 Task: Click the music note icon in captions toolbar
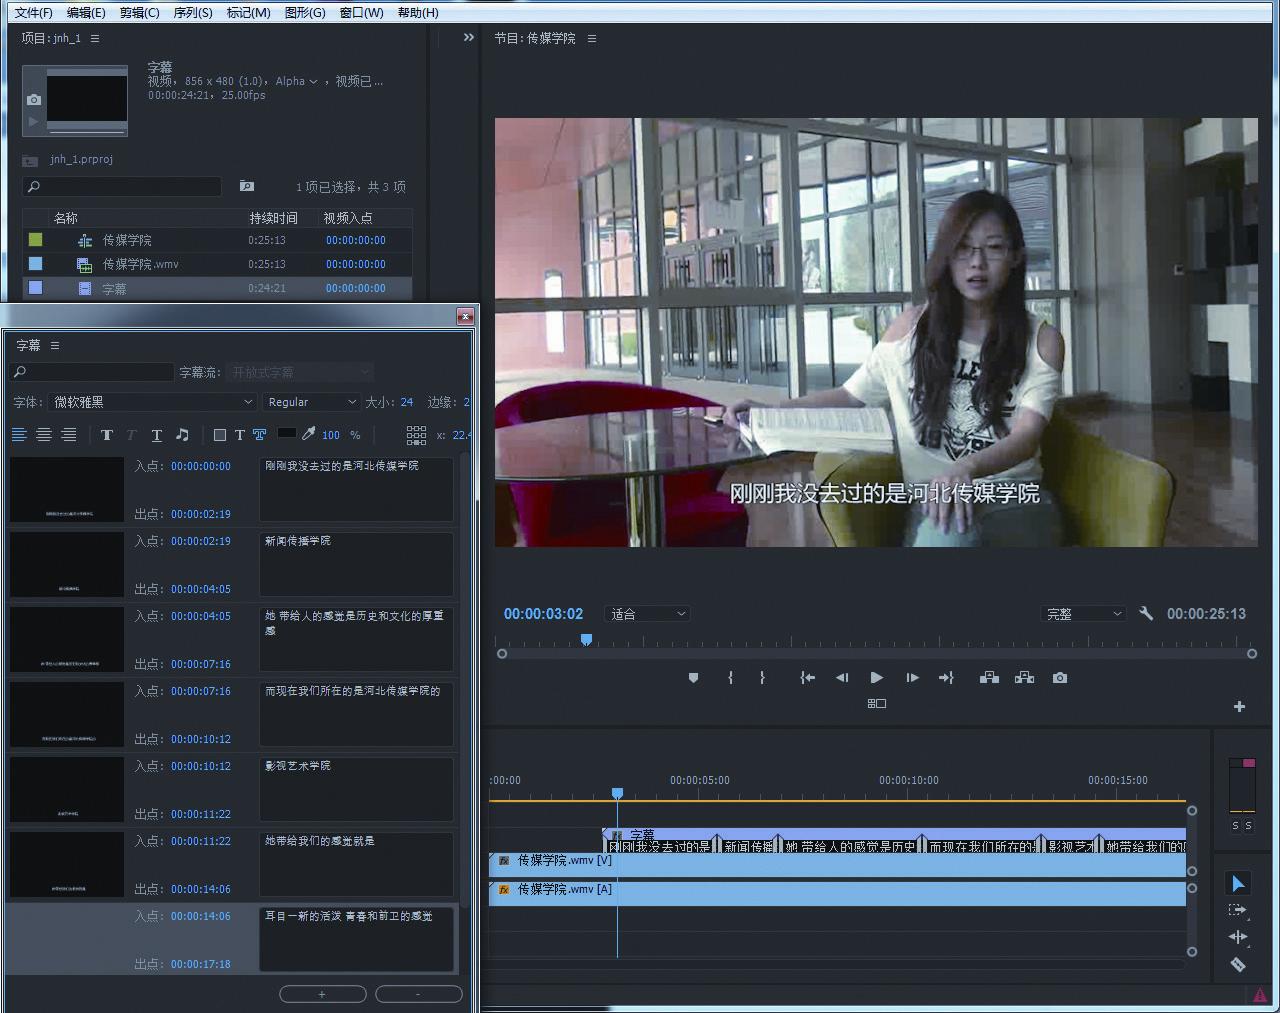coord(182,435)
